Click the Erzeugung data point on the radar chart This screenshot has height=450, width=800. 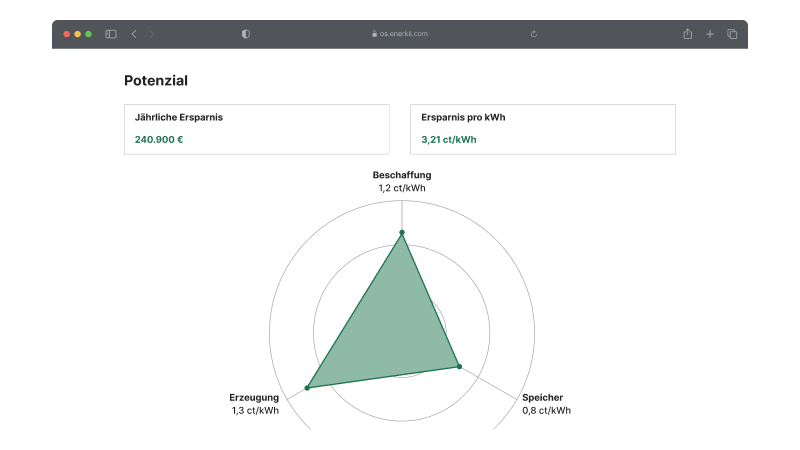(307, 388)
